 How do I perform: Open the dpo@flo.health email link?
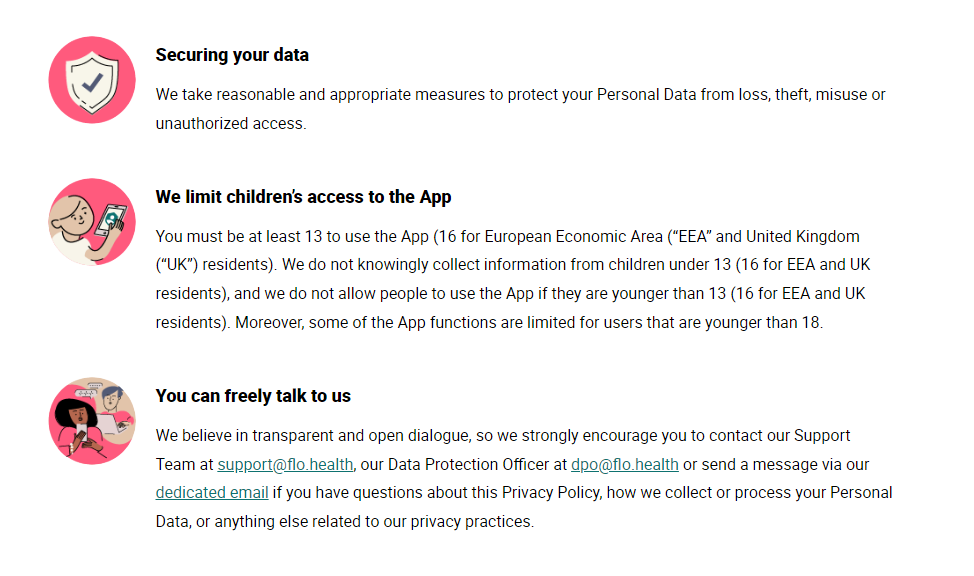click(624, 464)
